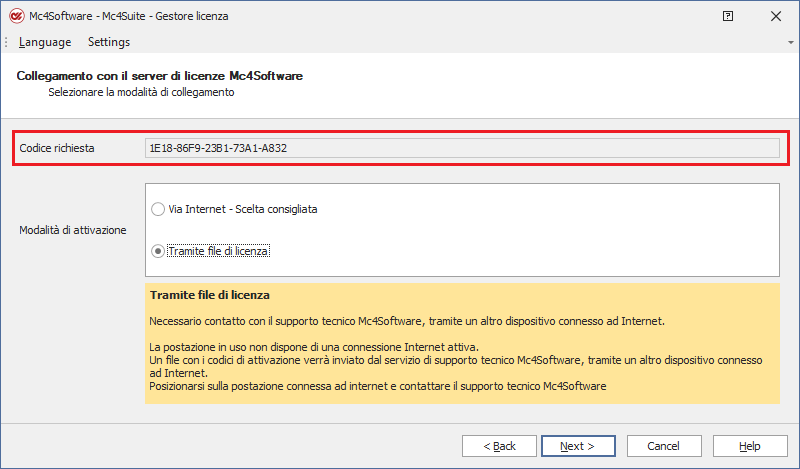Open the Help button at bottom right
Viewport: 800px width, 469px height.
[749, 446]
